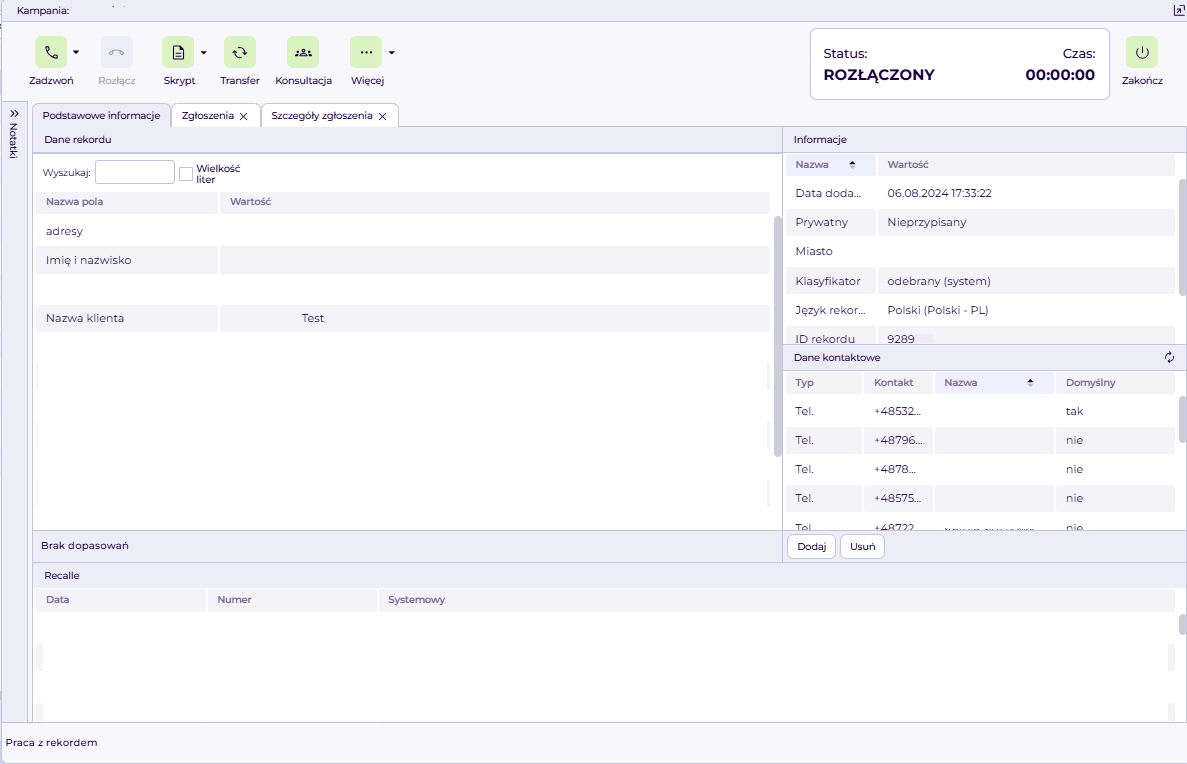Toggle the Wielkość liter checkbox

185,173
